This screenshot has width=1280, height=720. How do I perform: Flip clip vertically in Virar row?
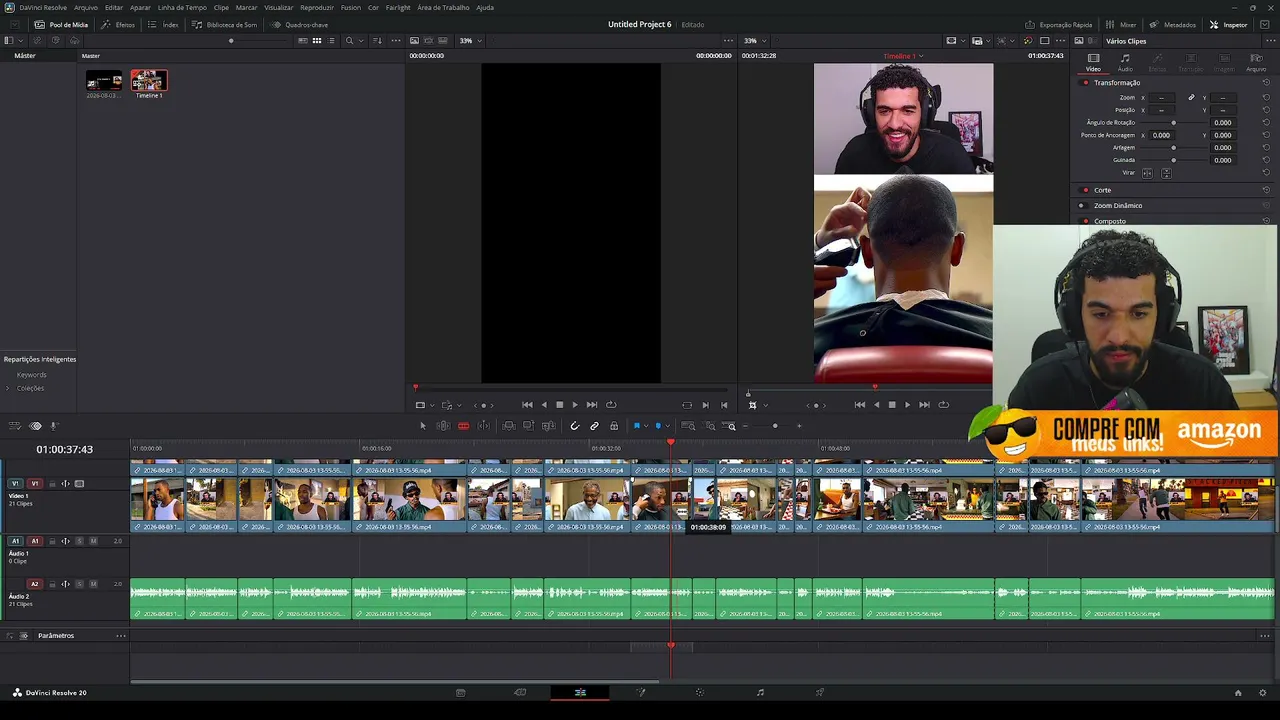1166,173
